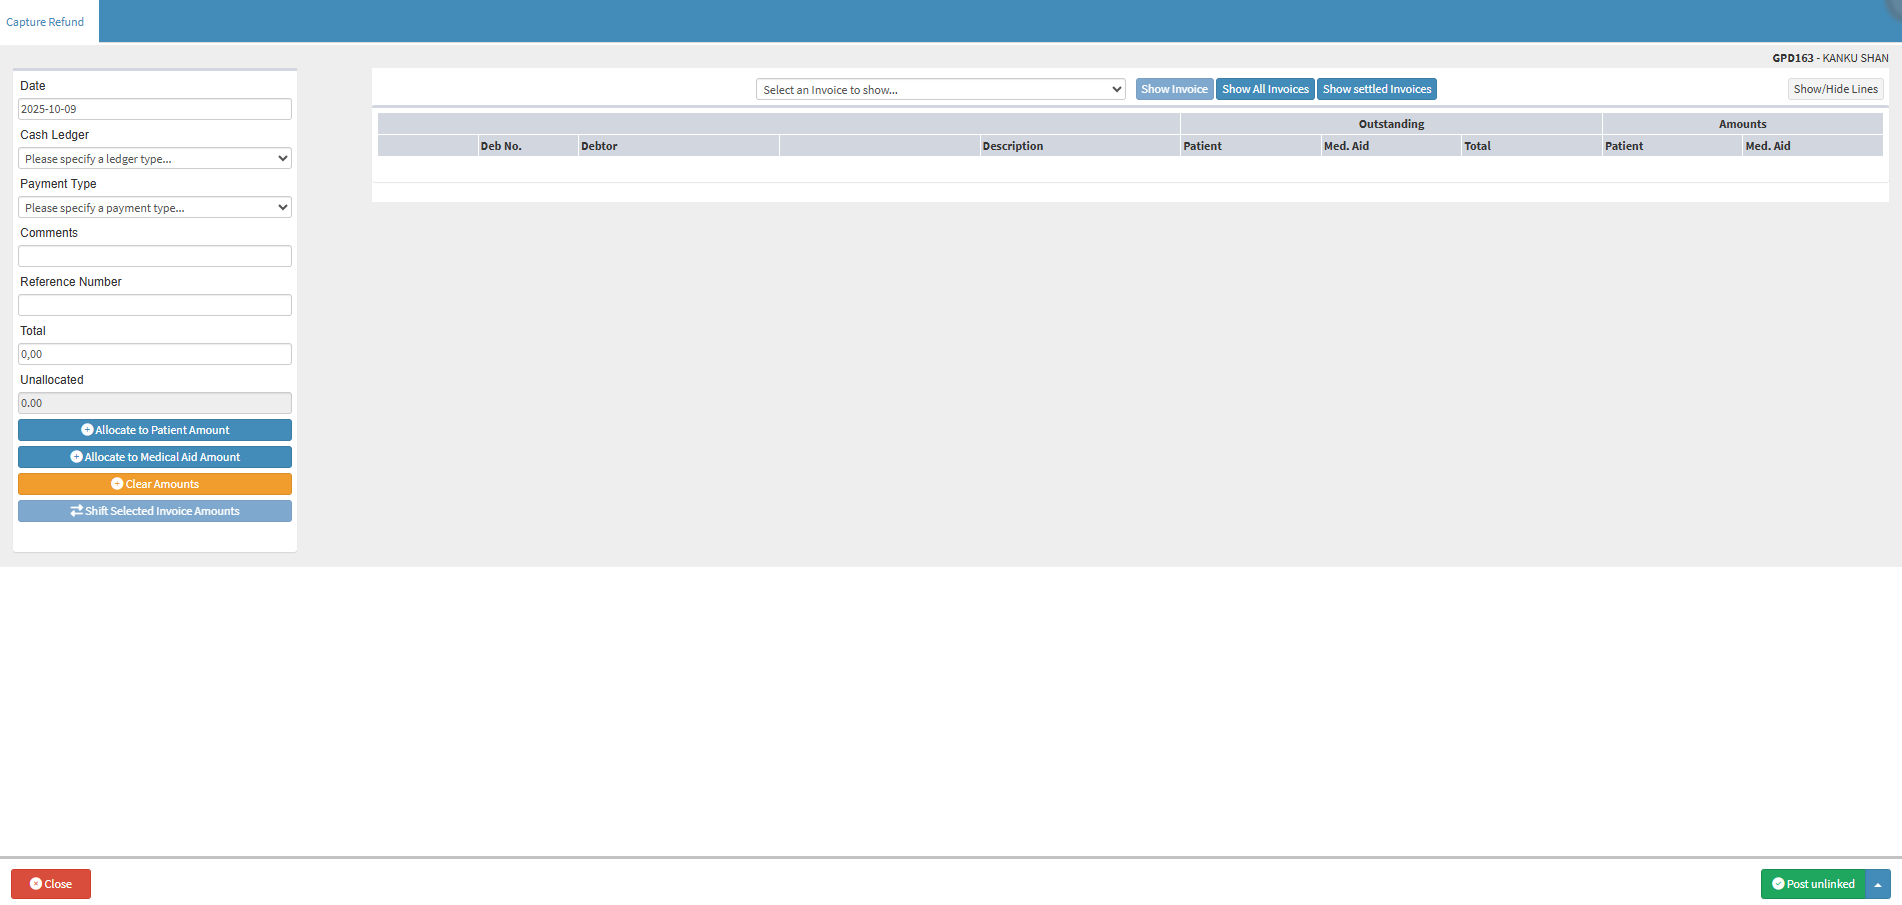
Task: Expand the Post unlinked options arrow
Action: point(1878,884)
